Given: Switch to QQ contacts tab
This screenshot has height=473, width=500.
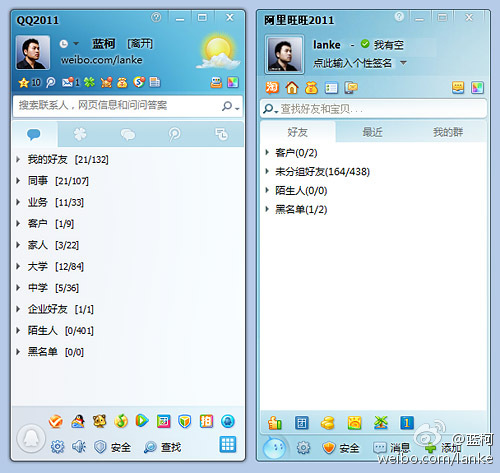Looking at the screenshot, I should click(34, 134).
